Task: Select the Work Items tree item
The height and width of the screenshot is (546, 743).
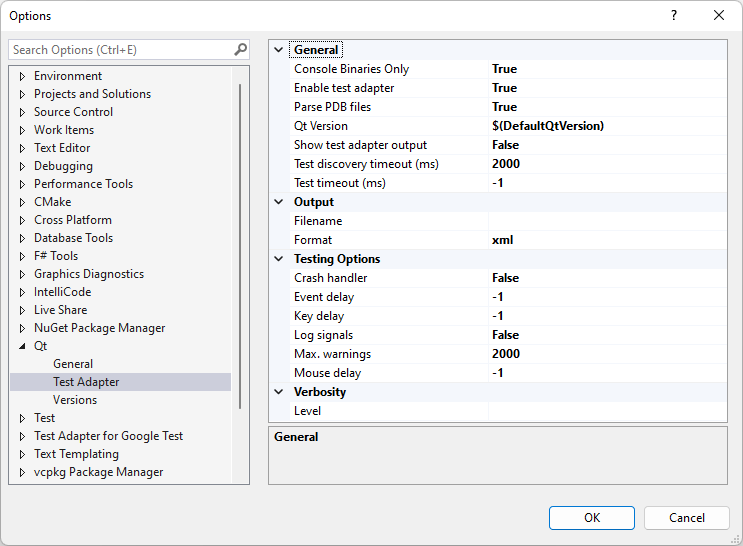Action: tap(64, 130)
